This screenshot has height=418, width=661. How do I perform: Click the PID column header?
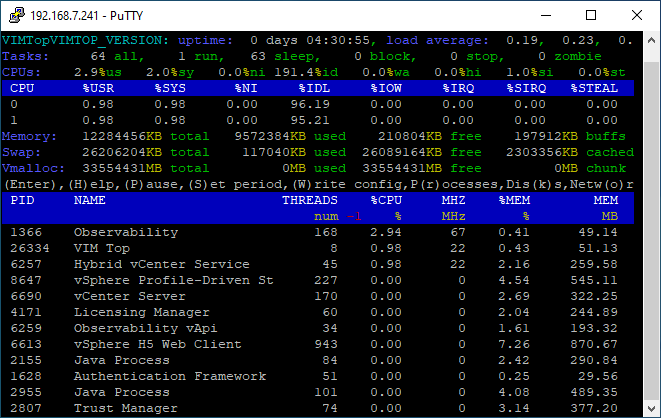[x=22, y=200]
